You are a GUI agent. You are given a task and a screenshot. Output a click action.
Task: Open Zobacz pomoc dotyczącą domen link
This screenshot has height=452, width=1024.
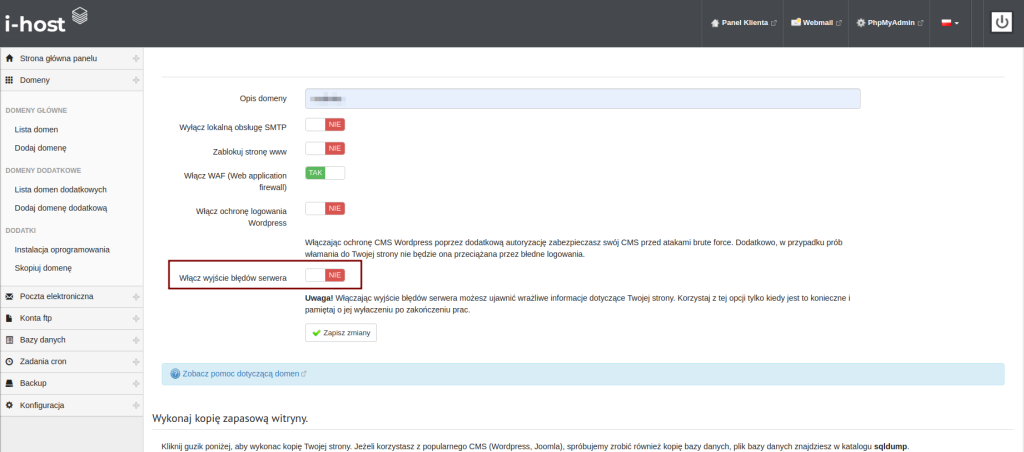(x=241, y=373)
